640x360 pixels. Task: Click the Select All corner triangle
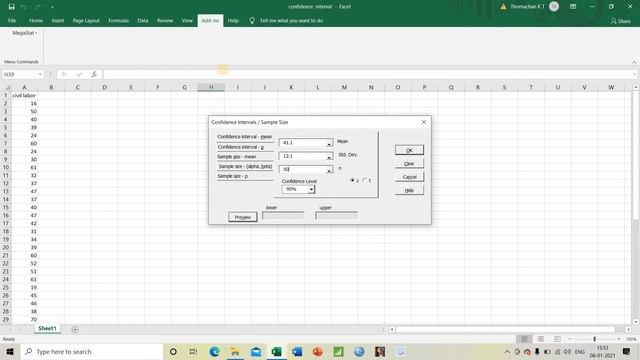[x=7, y=87]
